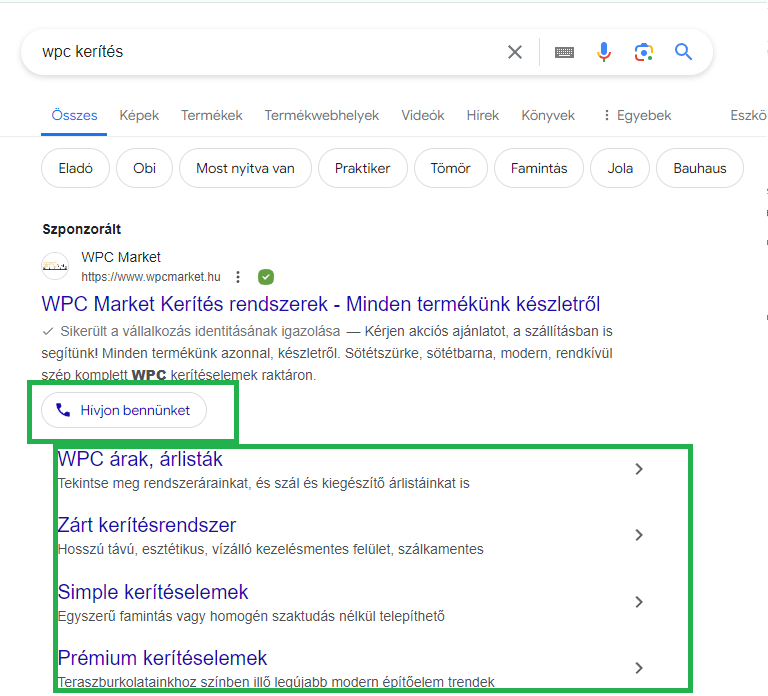Open chevron beside WPC árak, árlisták
The height and width of the screenshot is (696, 768).
pos(639,469)
